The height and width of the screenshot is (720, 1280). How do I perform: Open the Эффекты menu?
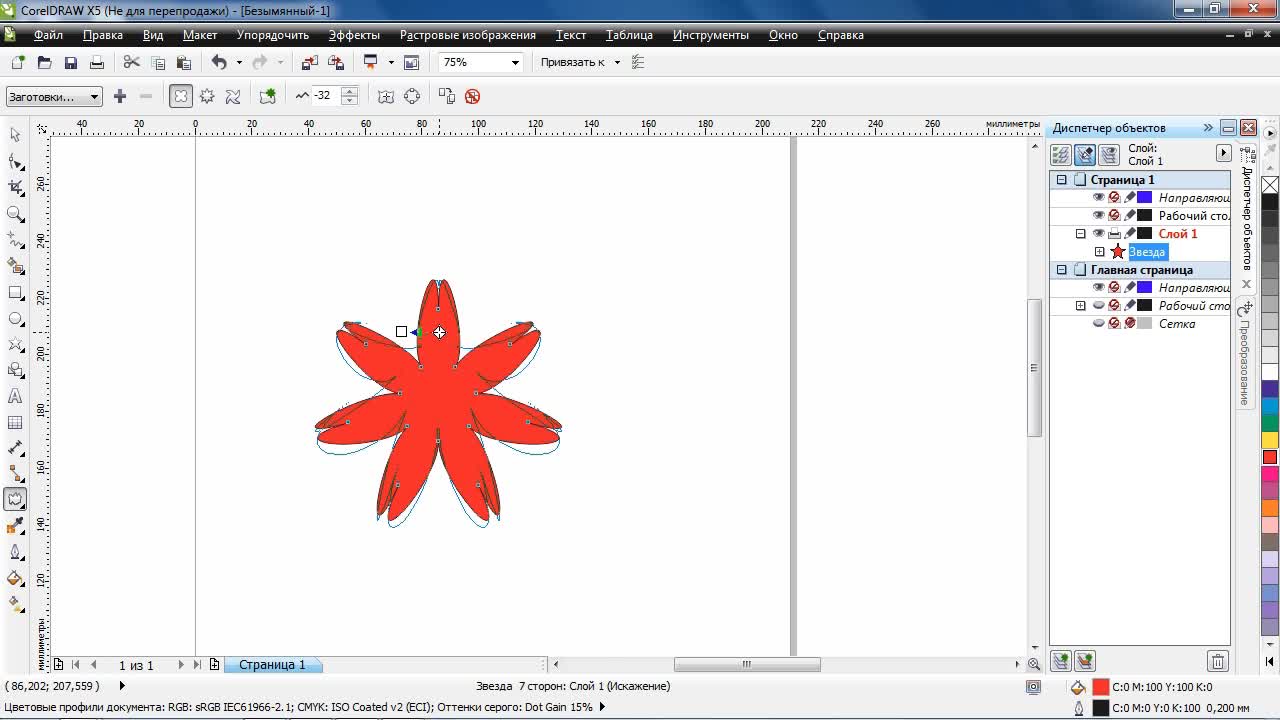354,35
